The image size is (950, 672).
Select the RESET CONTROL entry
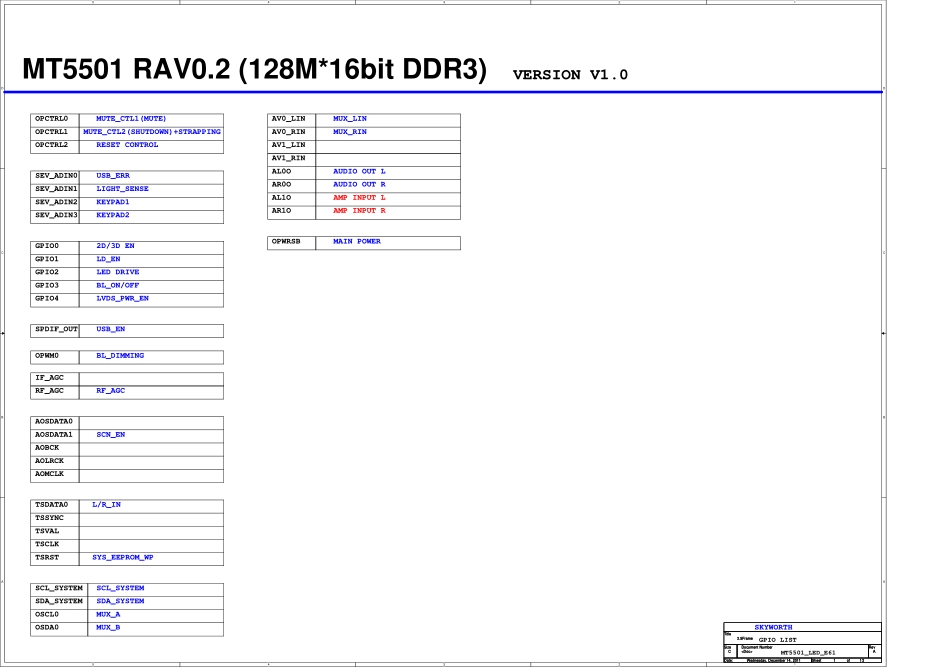pos(127,145)
